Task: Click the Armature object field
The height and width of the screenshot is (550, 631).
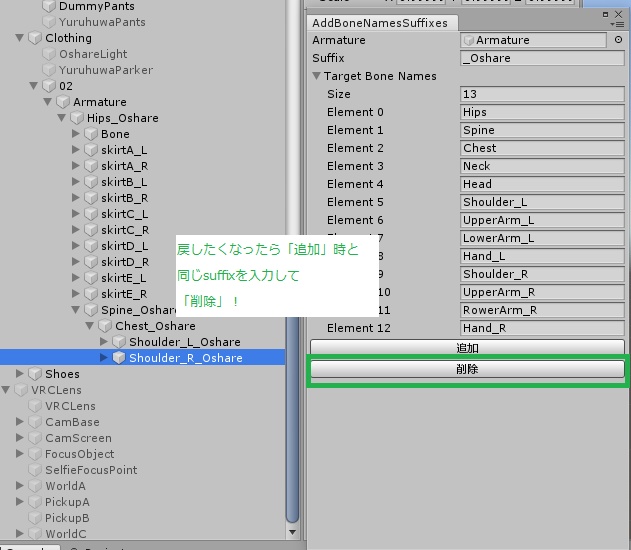Action: (533, 40)
